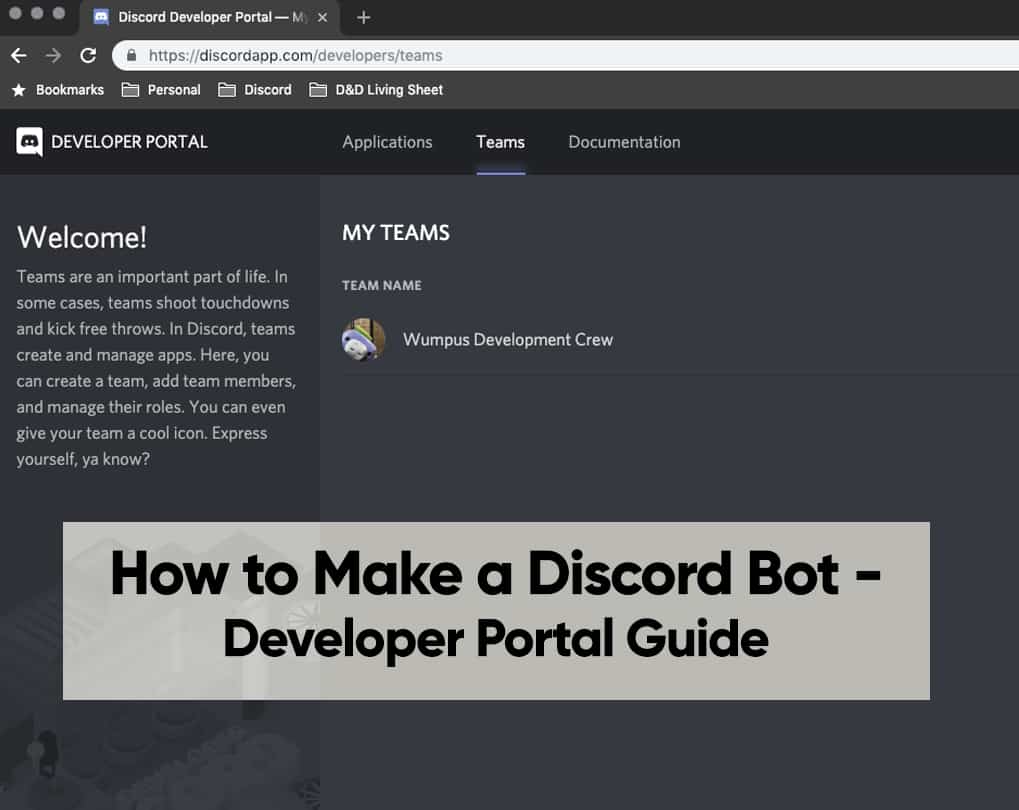Open a new tab with plus icon

point(364,18)
